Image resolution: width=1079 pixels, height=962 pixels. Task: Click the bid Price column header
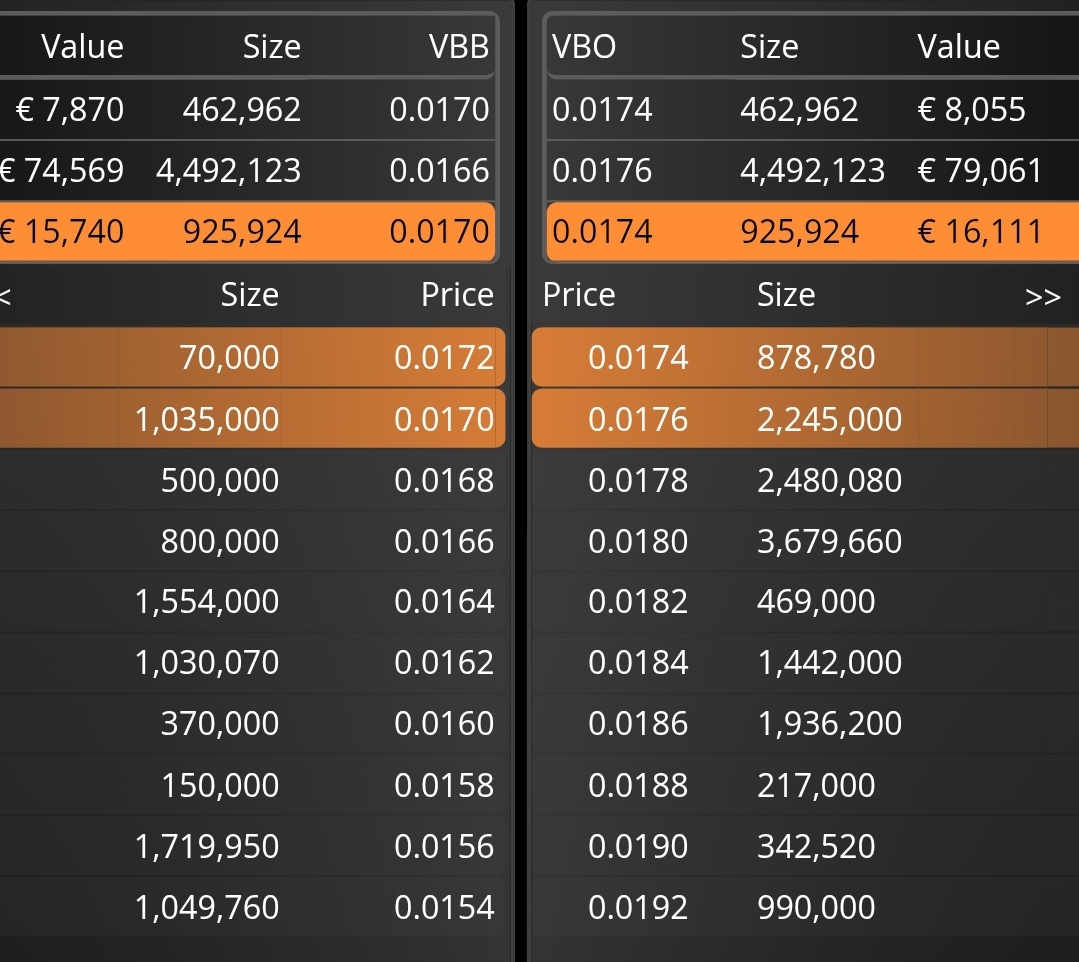(x=457, y=295)
